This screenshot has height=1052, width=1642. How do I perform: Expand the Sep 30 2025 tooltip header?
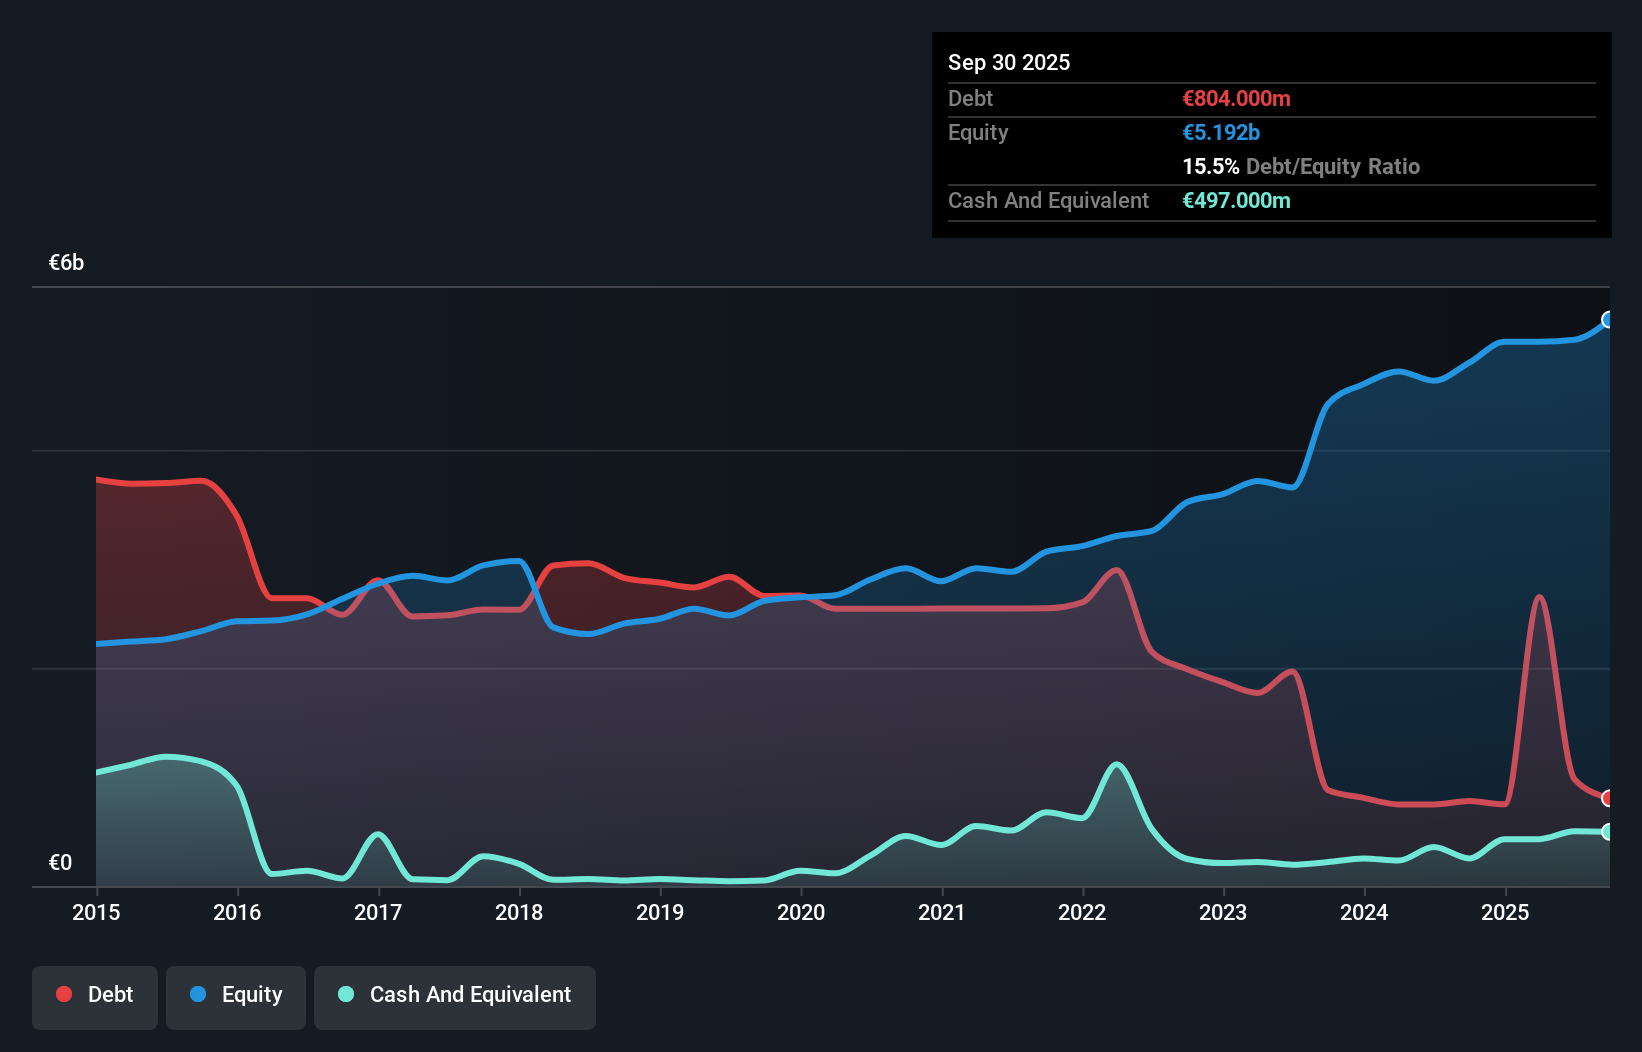point(1010,62)
